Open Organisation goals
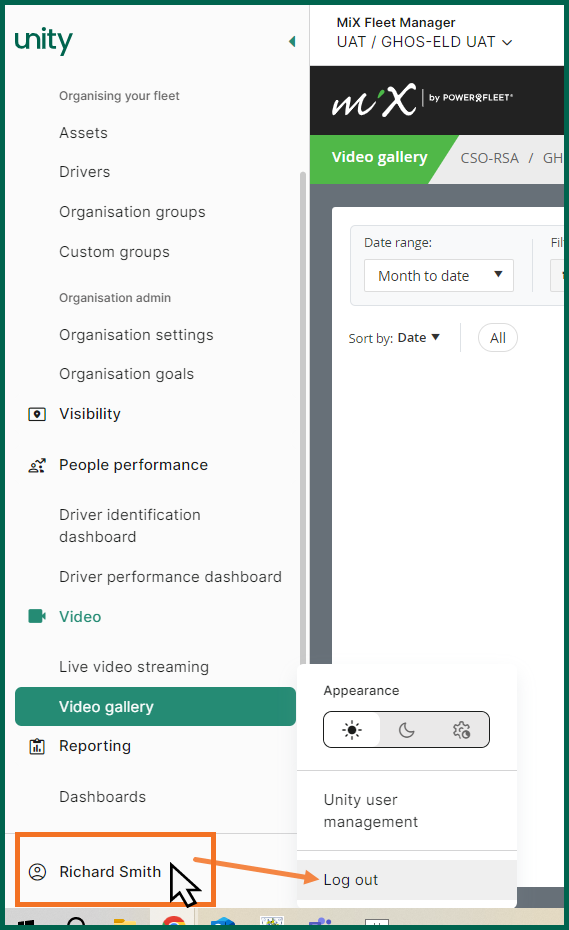The image size is (569, 930). coord(126,374)
